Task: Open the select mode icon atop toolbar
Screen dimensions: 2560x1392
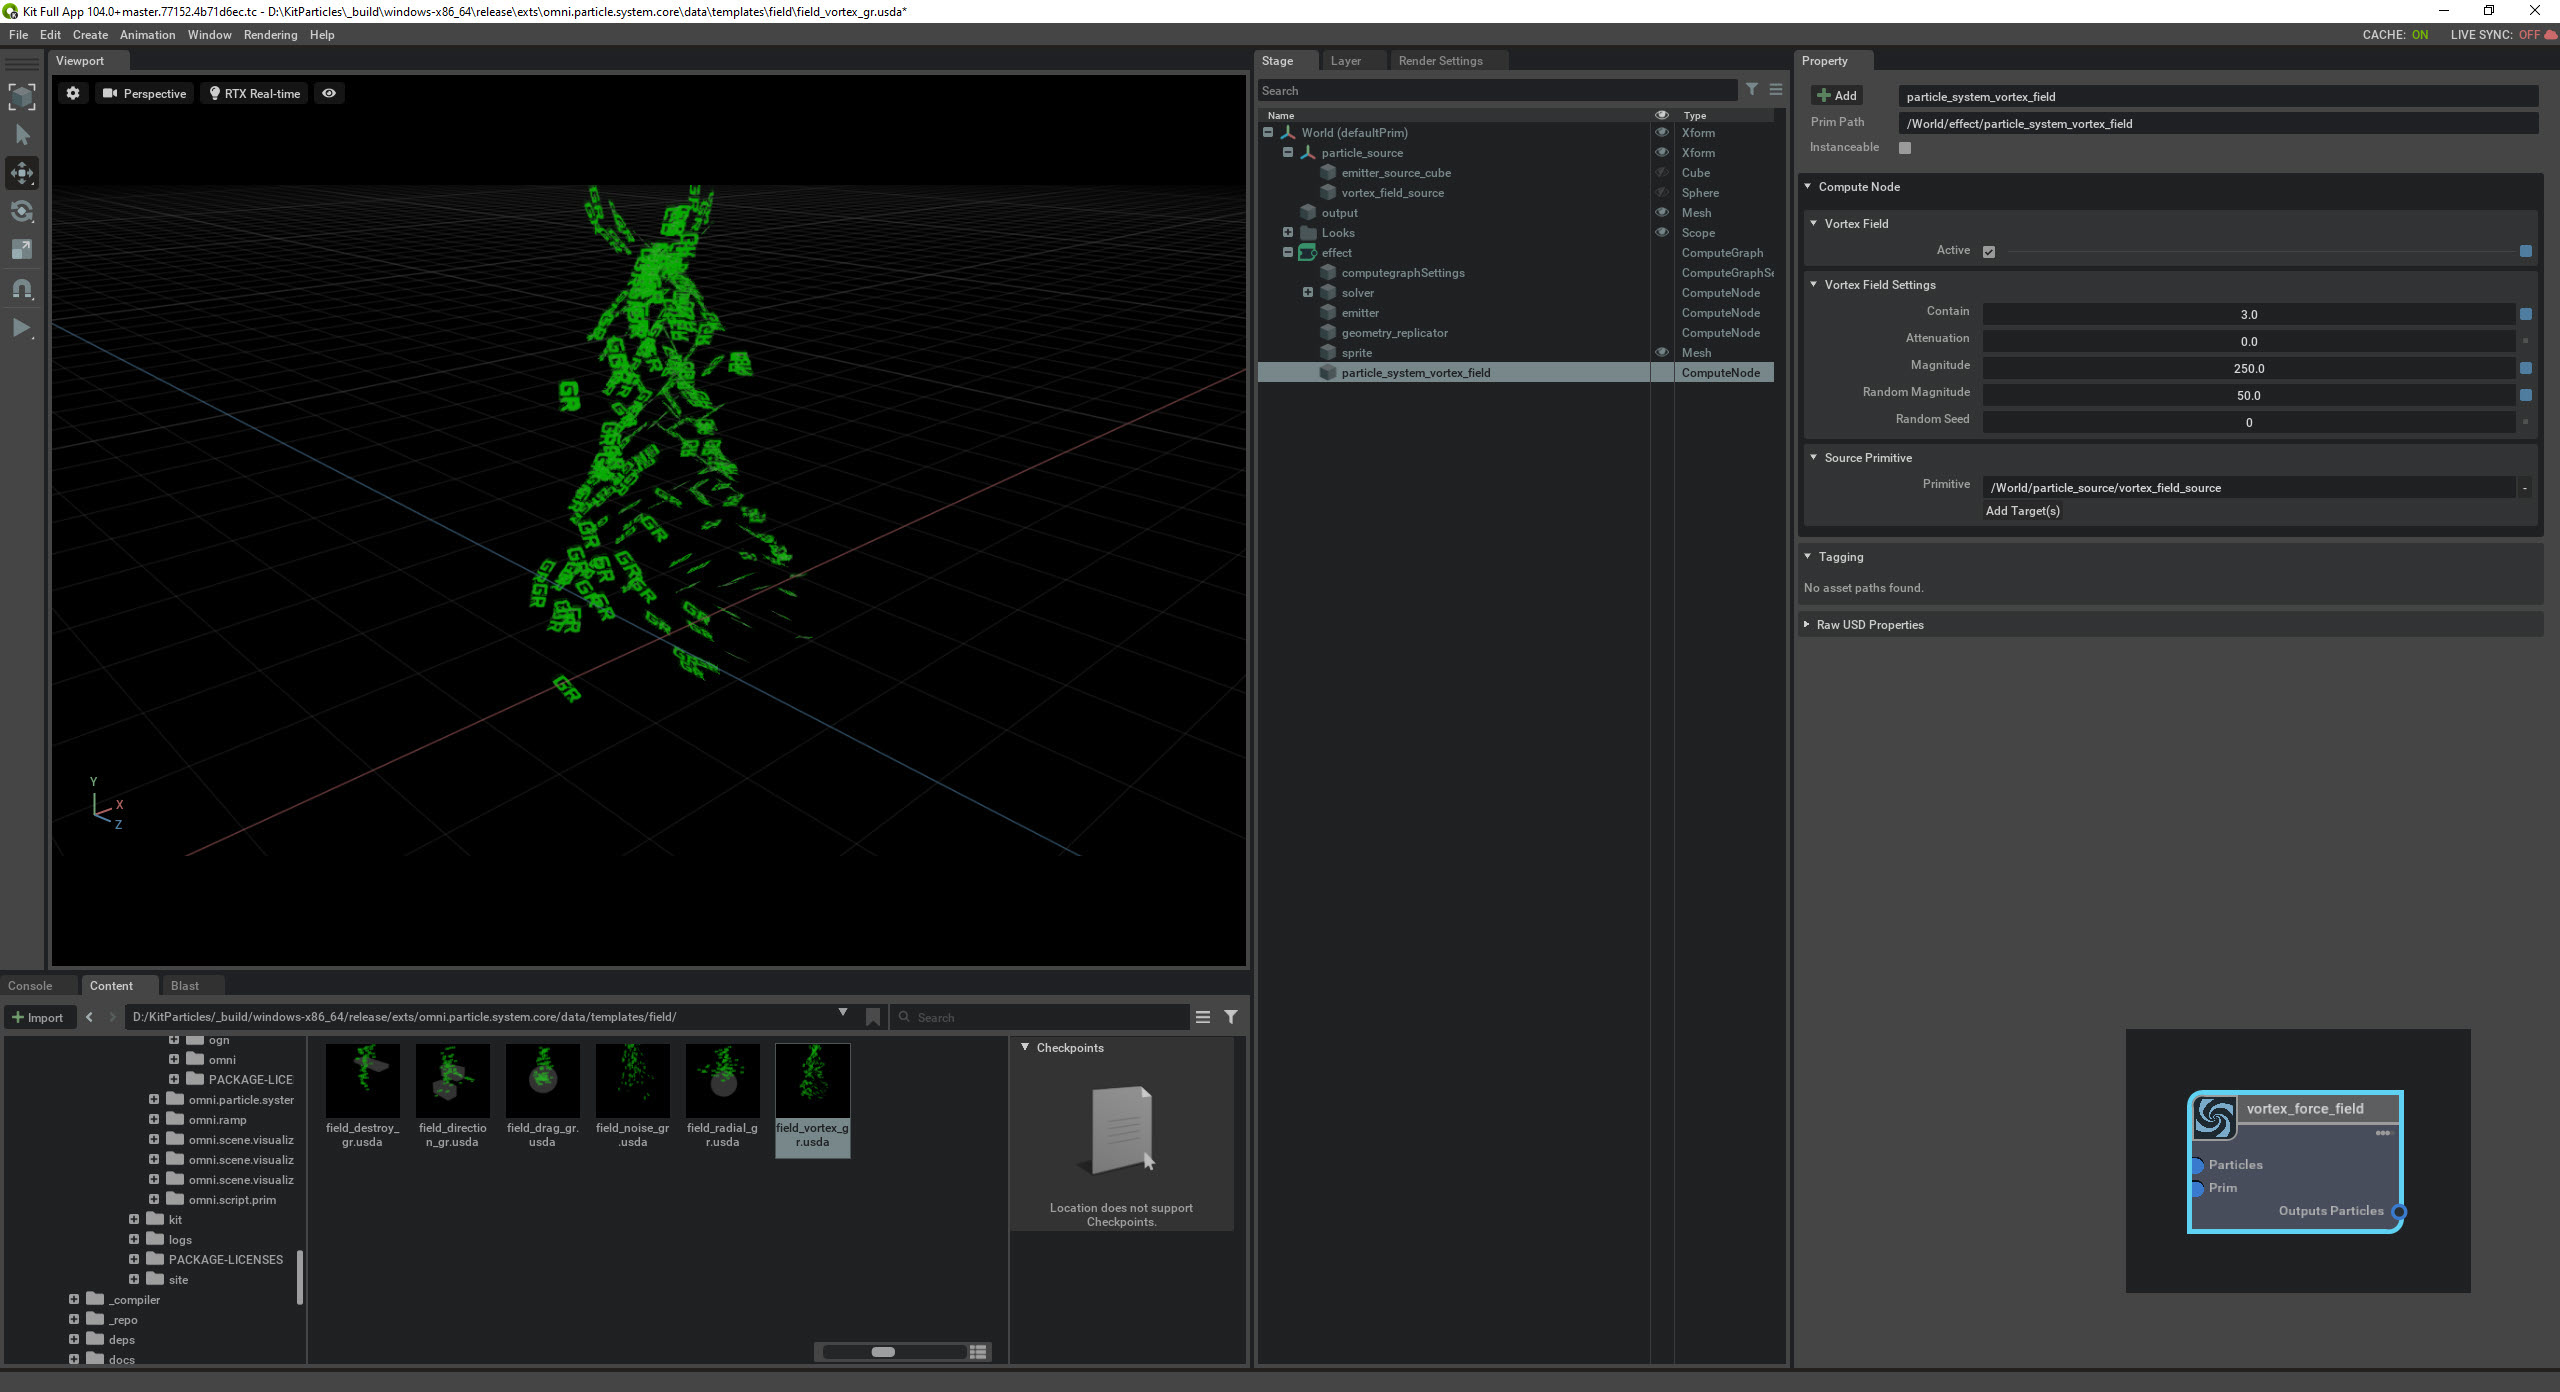Action: point(22,97)
